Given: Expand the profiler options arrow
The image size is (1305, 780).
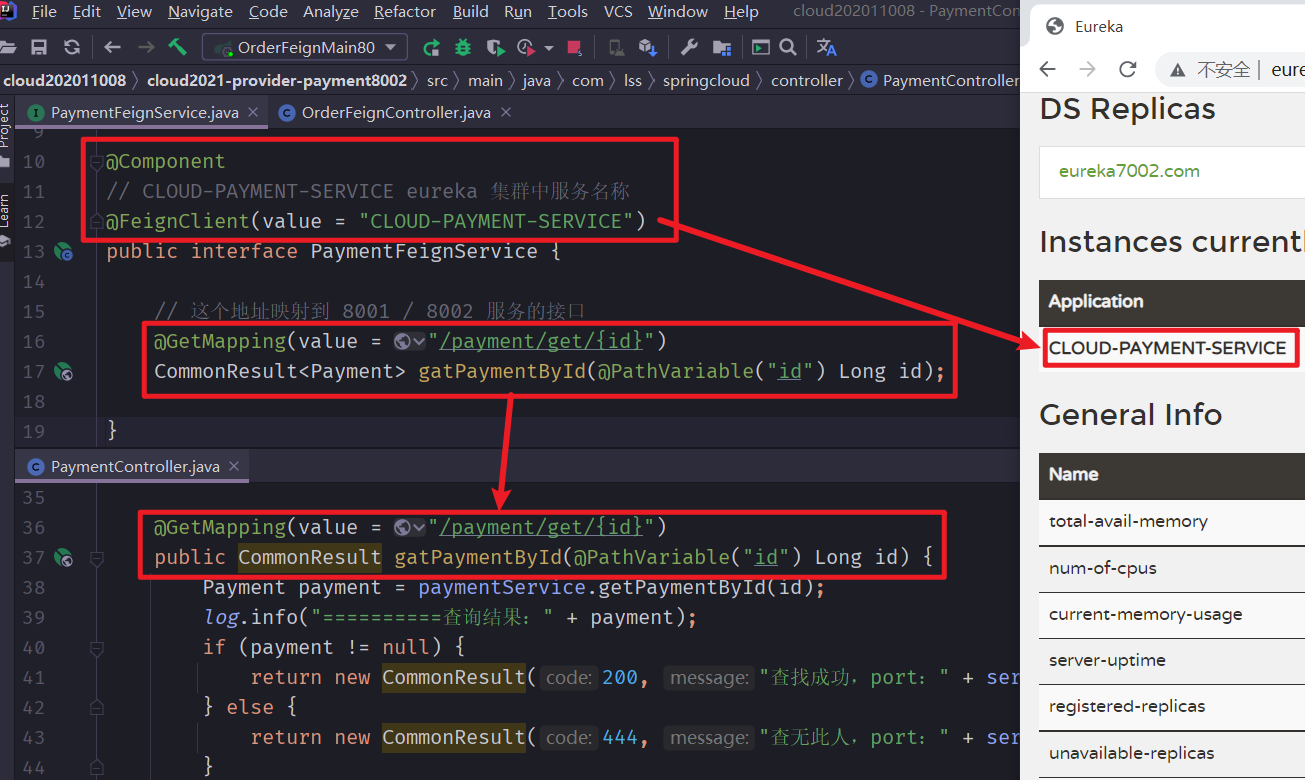Looking at the screenshot, I should point(549,48).
